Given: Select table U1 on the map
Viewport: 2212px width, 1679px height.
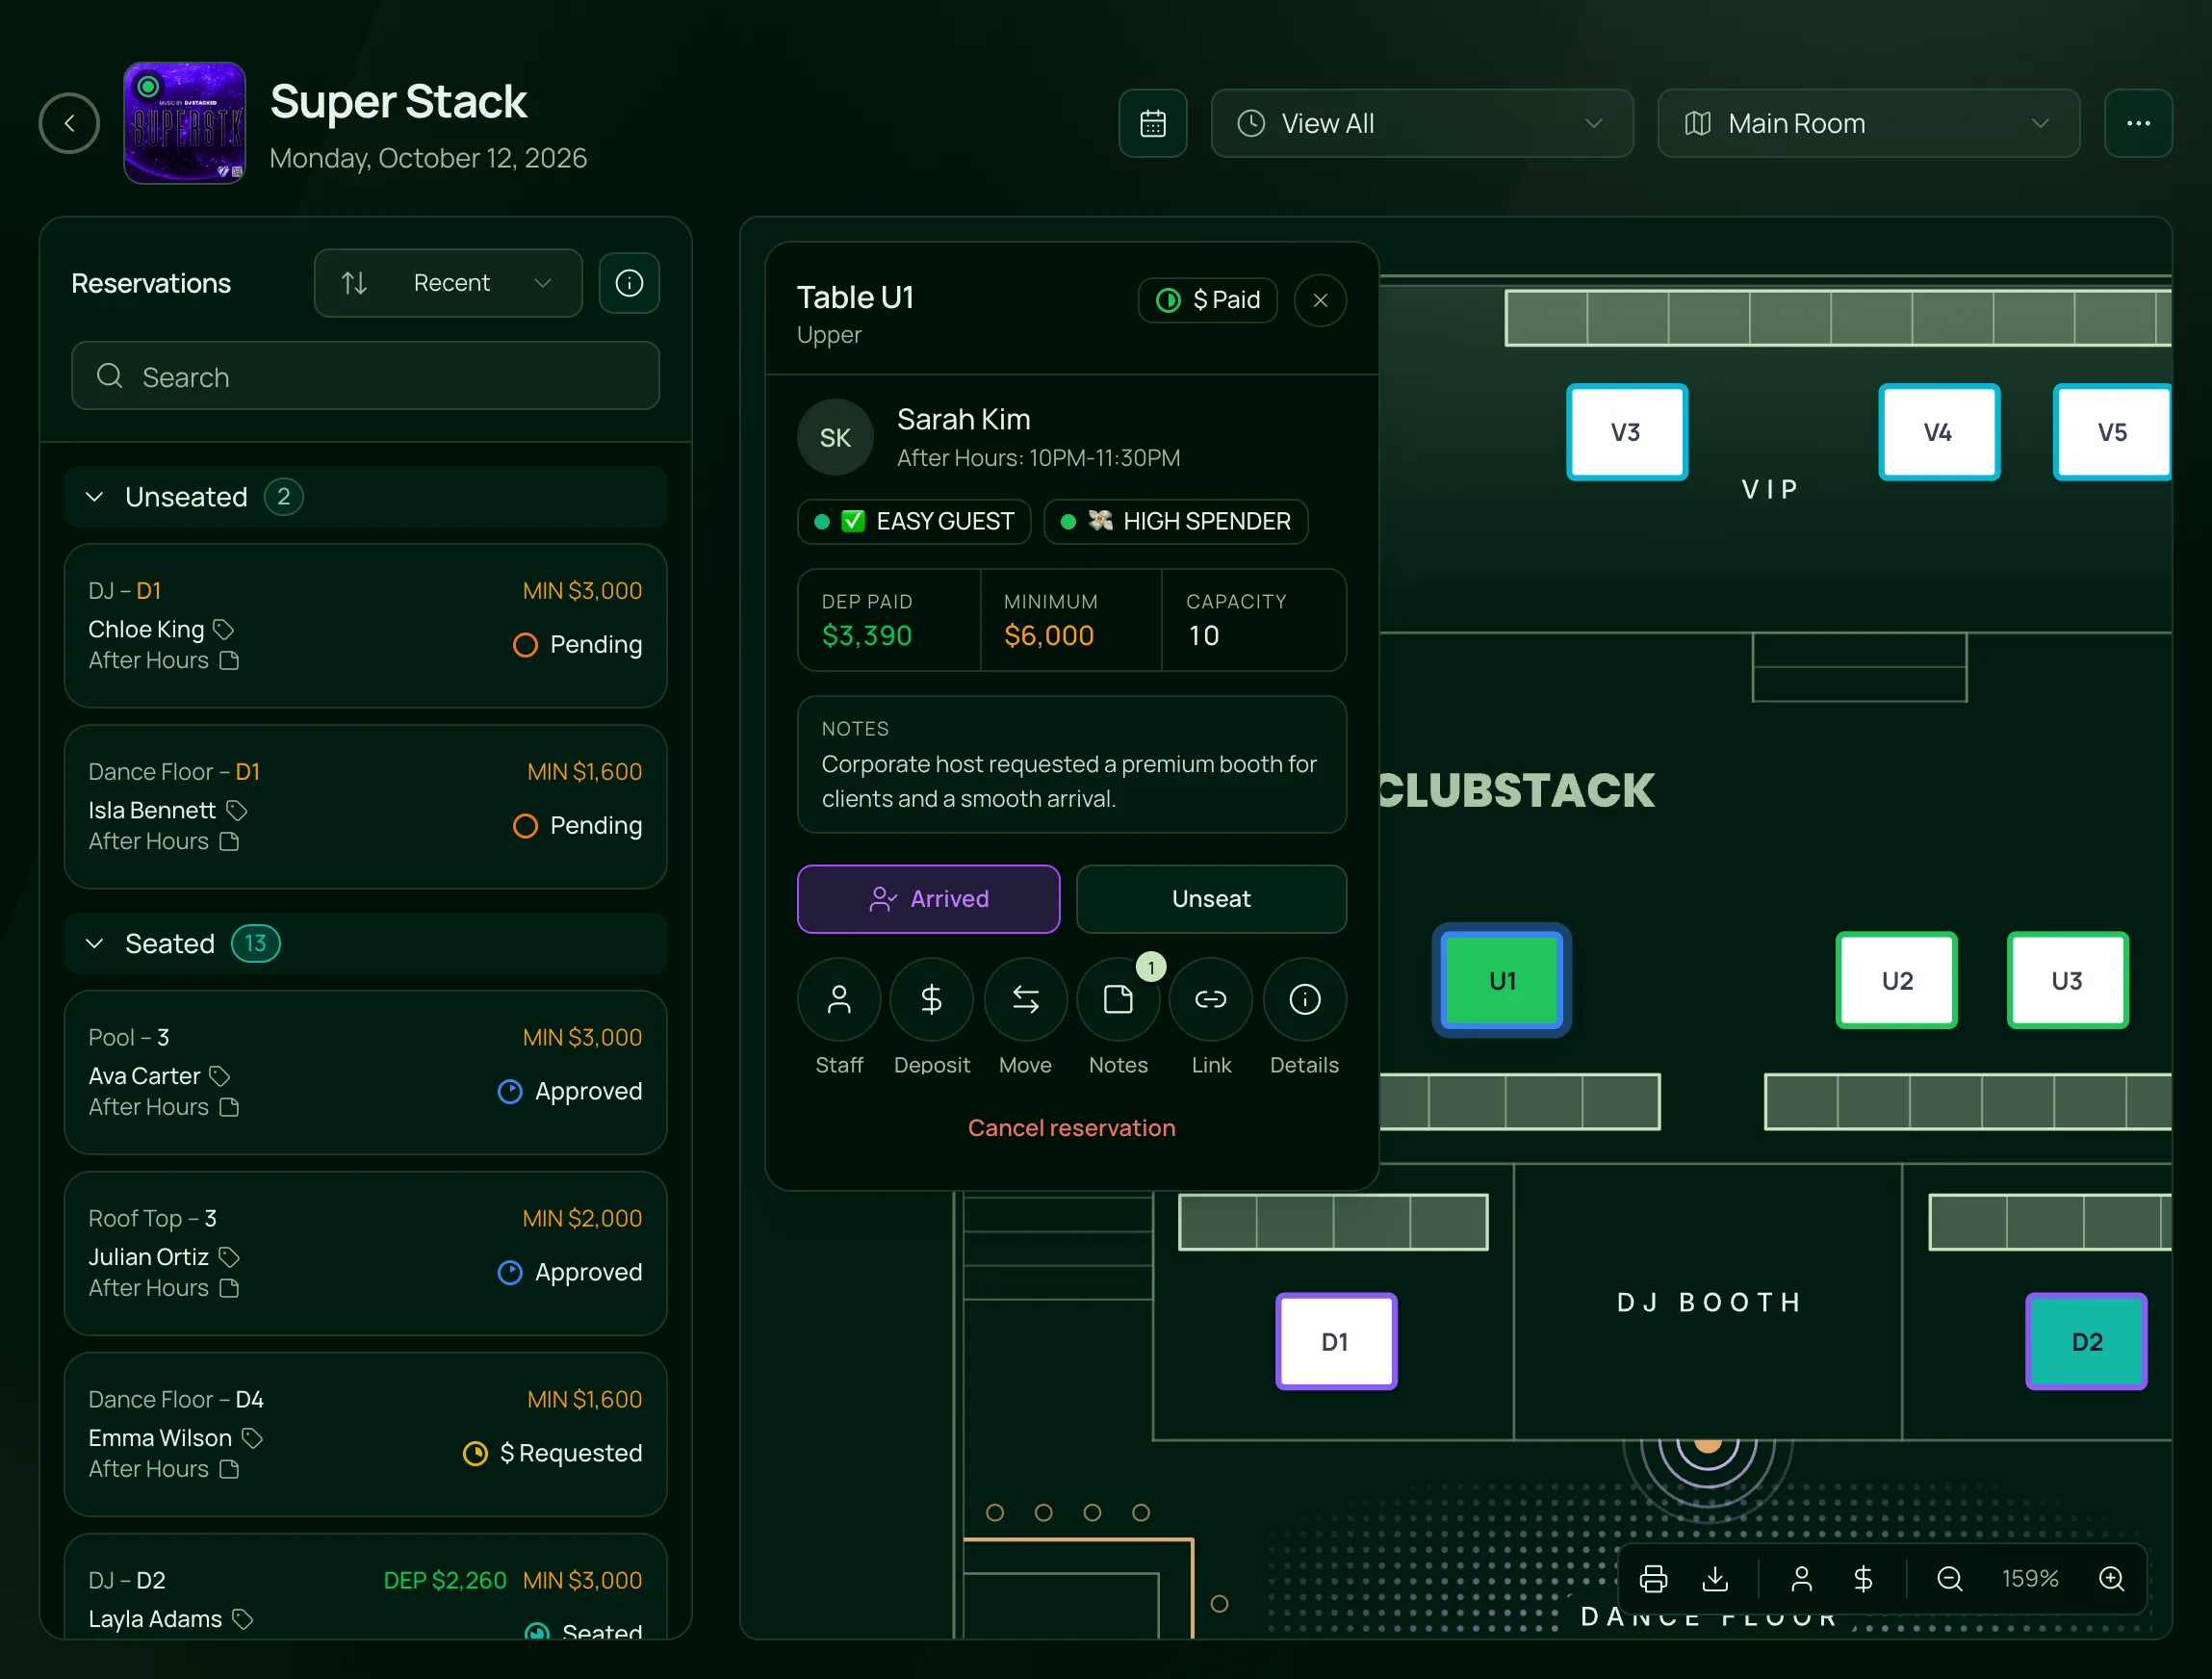Looking at the screenshot, I should click(x=1502, y=981).
